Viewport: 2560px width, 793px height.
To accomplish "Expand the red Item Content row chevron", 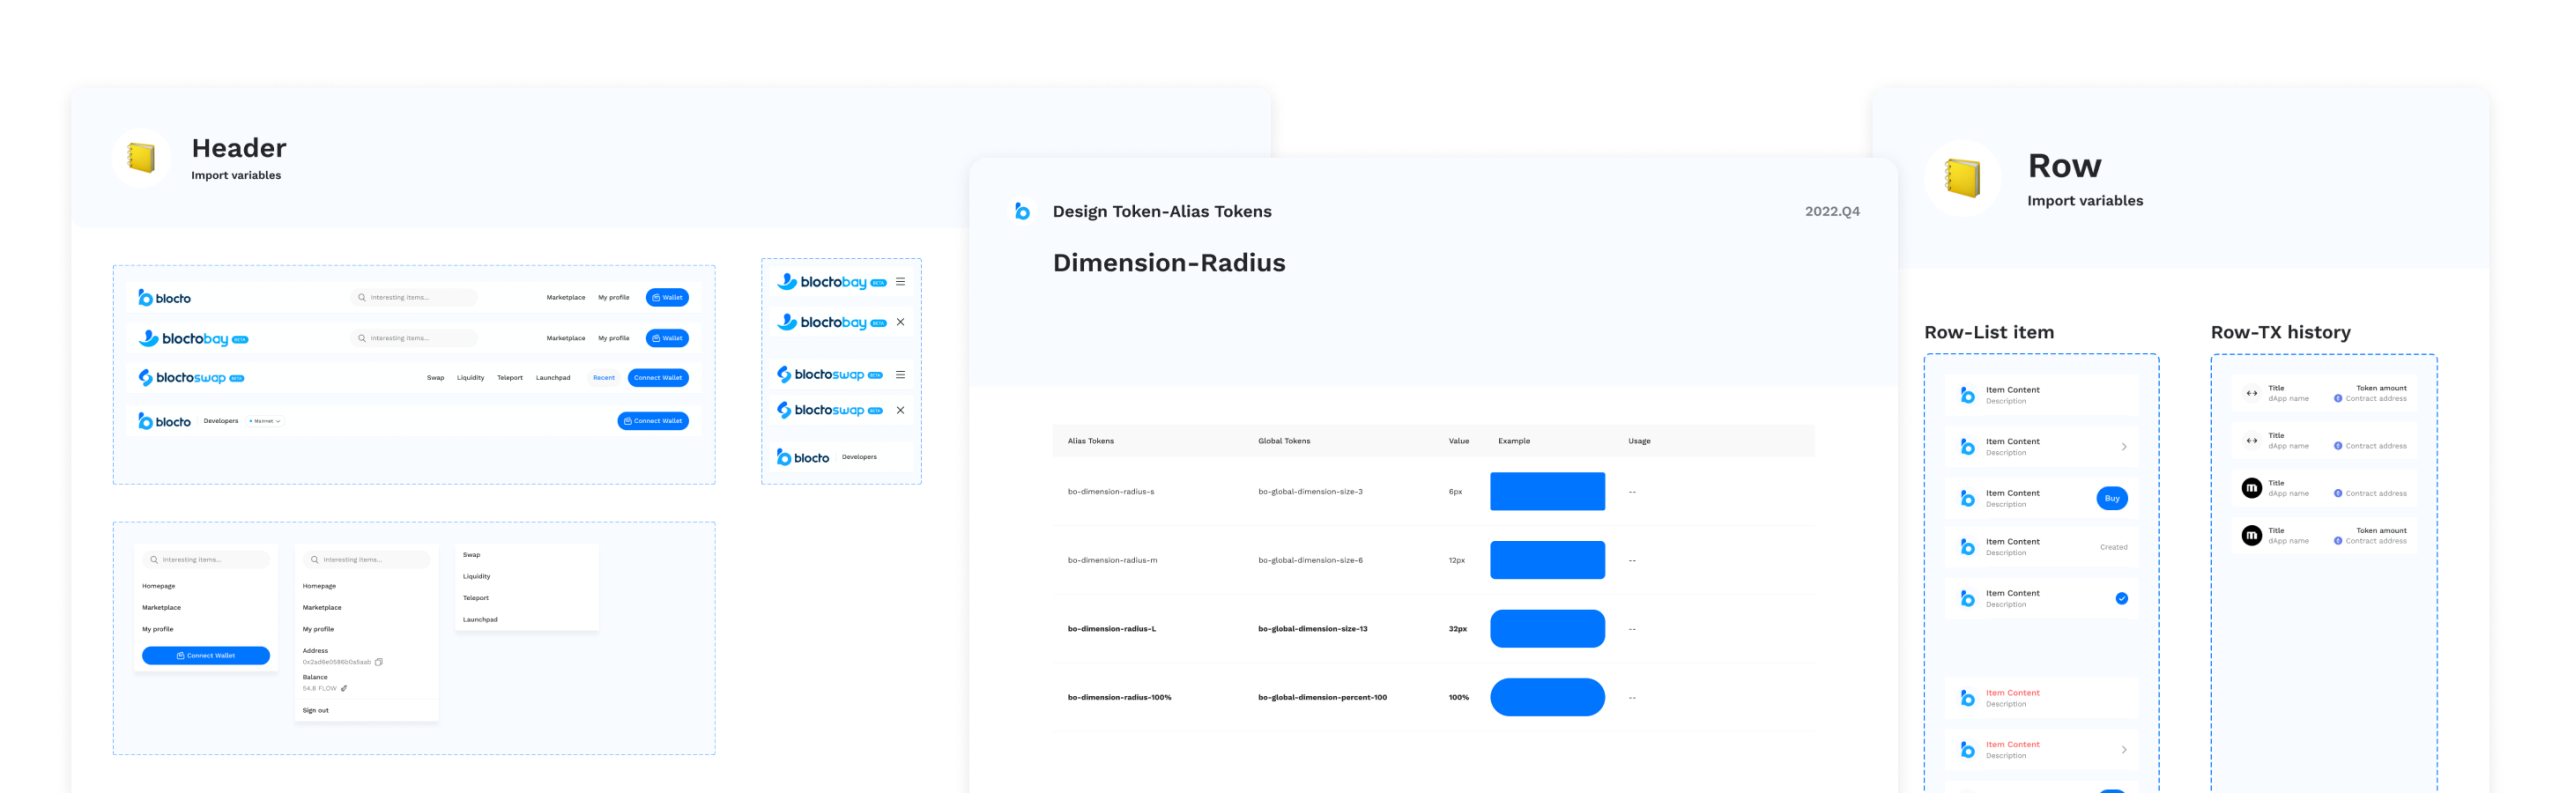I will click(2123, 749).
